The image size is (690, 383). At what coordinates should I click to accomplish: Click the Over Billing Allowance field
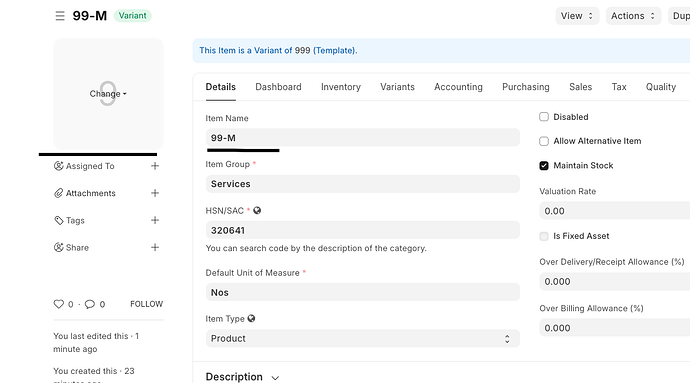(614, 328)
